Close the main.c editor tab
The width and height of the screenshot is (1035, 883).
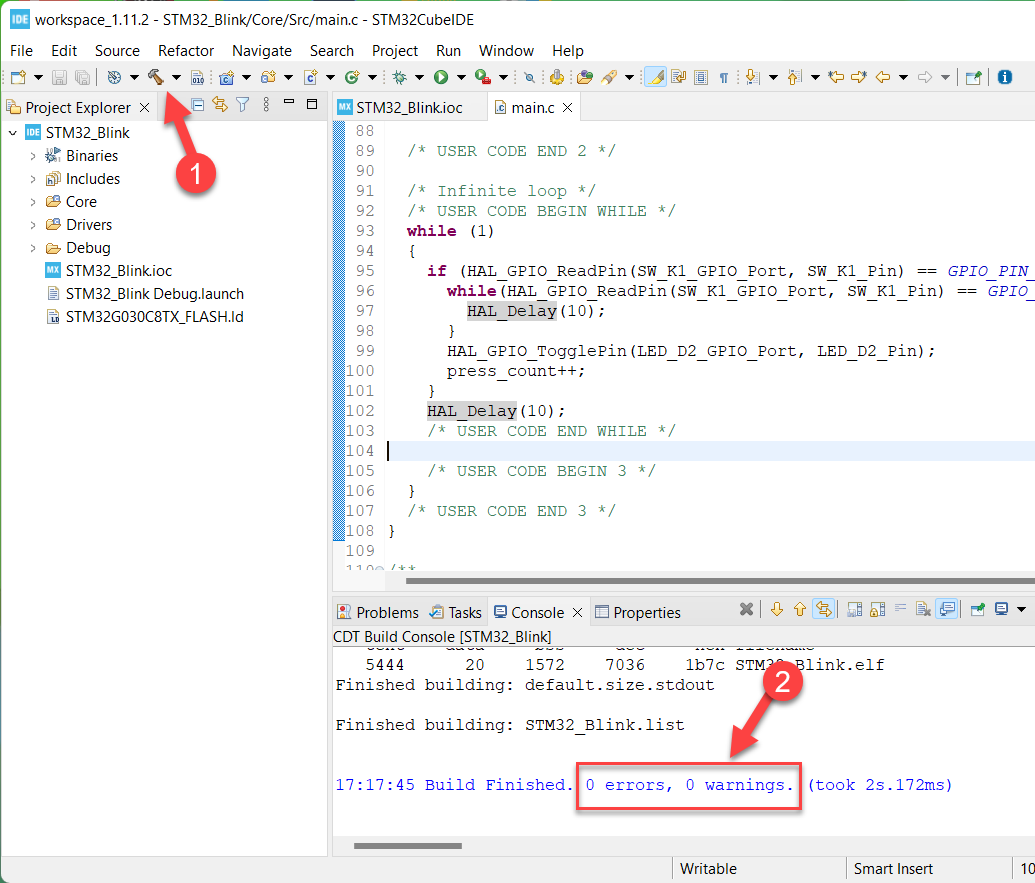coord(568,108)
